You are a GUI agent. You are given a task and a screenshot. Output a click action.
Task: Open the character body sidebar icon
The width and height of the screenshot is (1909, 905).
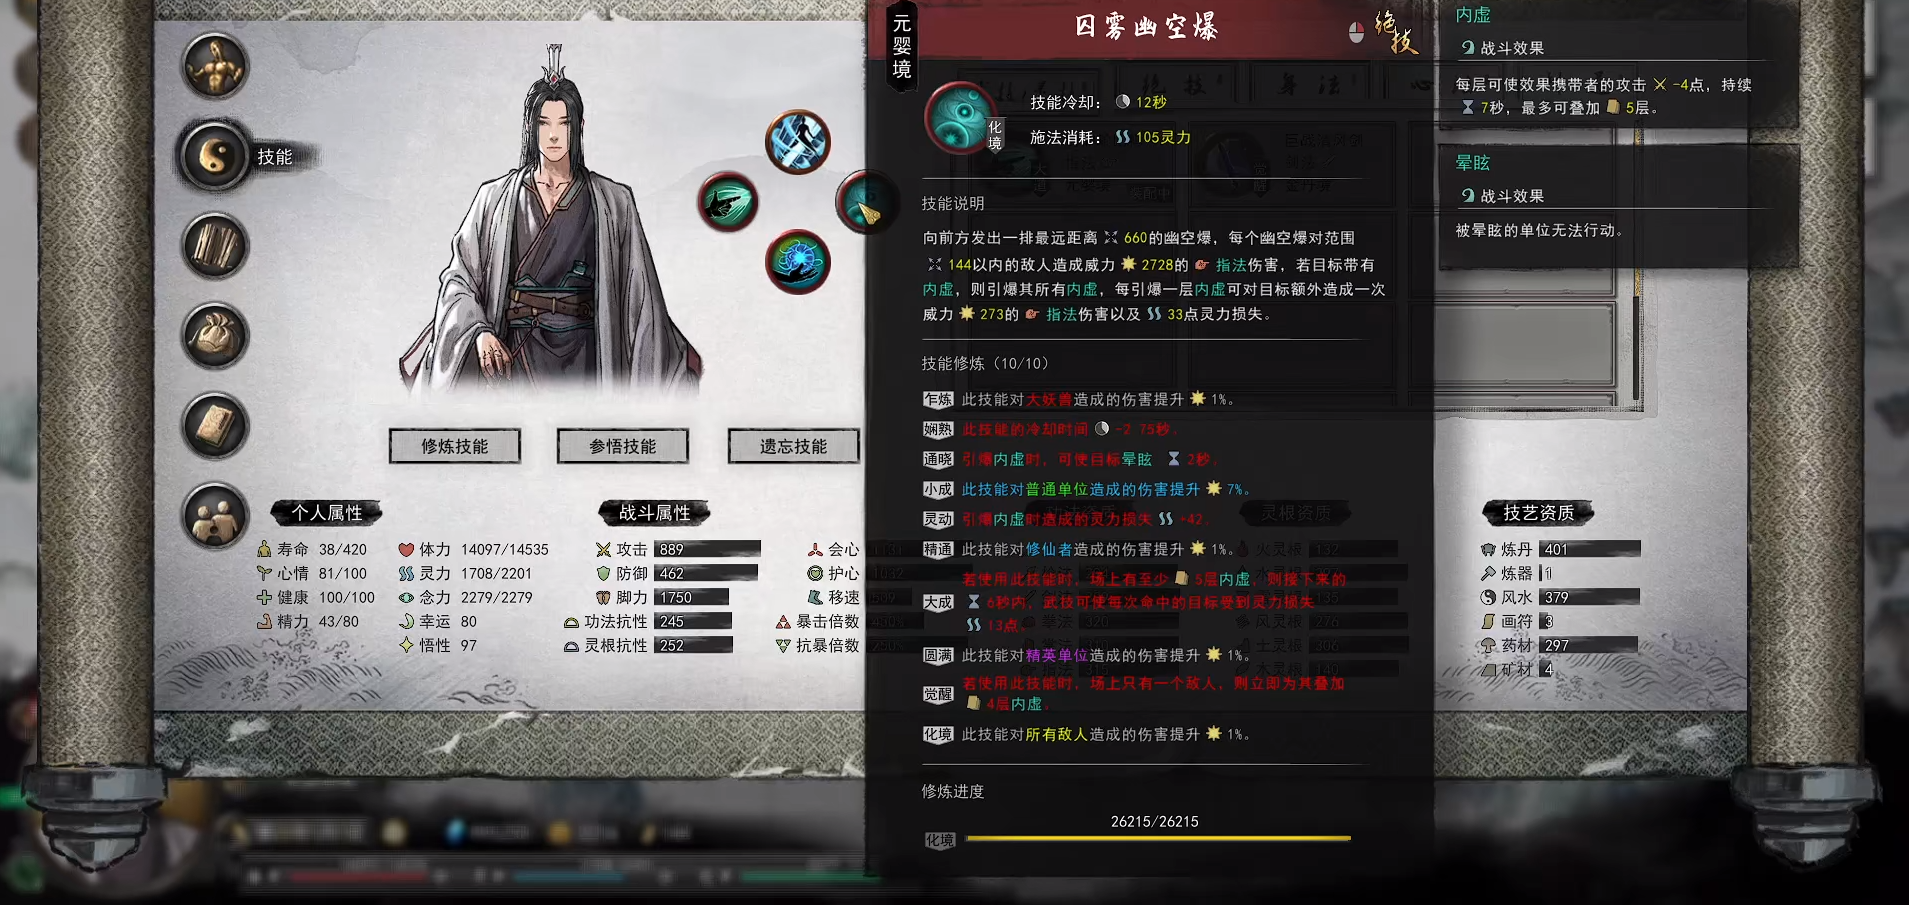click(x=215, y=67)
